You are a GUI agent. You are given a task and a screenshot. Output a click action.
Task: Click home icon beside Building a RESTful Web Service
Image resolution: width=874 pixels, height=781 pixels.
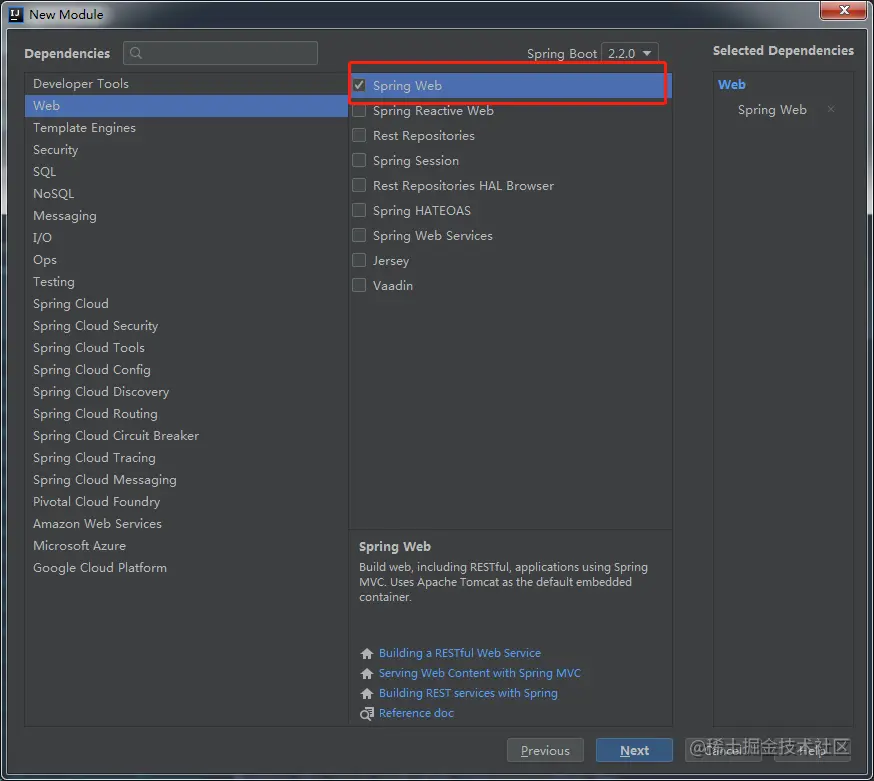367,653
